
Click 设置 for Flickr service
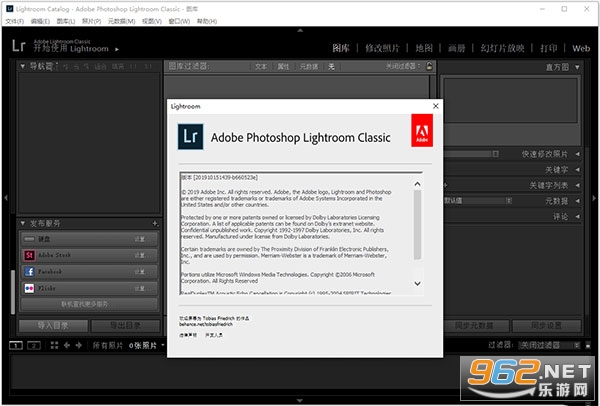point(140,288)
